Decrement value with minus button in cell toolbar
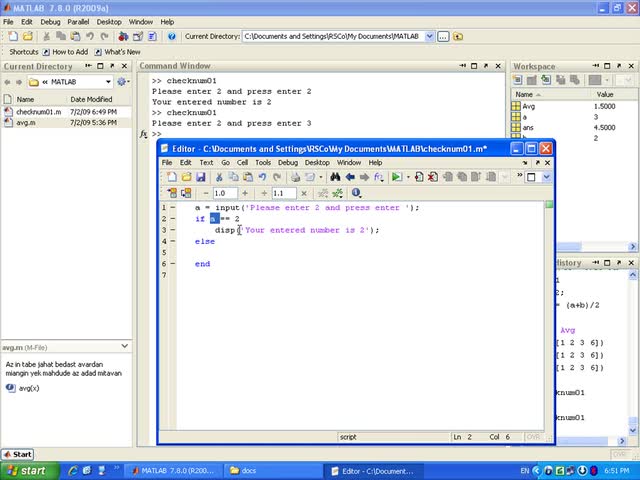640x480 pixels. [x=206, y=193]
